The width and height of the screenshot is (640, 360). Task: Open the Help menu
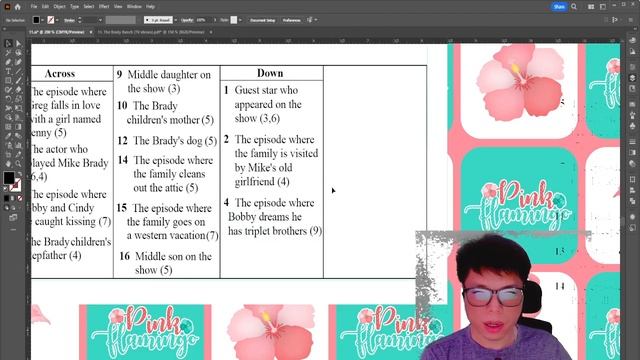pyautogui.click(x=150, y=7)
